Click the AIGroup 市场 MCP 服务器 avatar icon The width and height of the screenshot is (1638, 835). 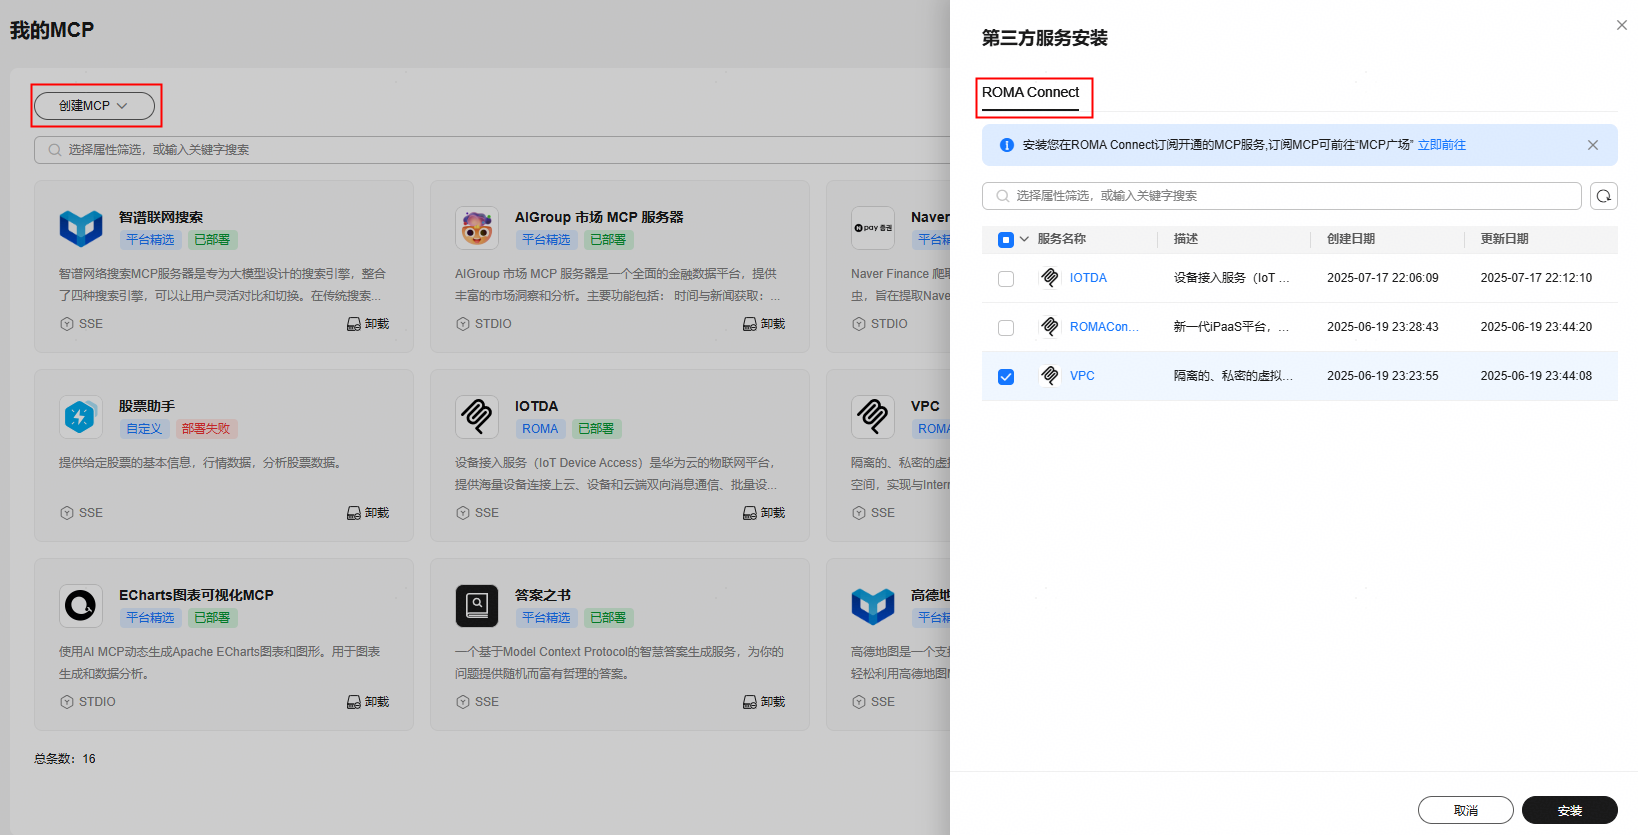click(477, 228)
